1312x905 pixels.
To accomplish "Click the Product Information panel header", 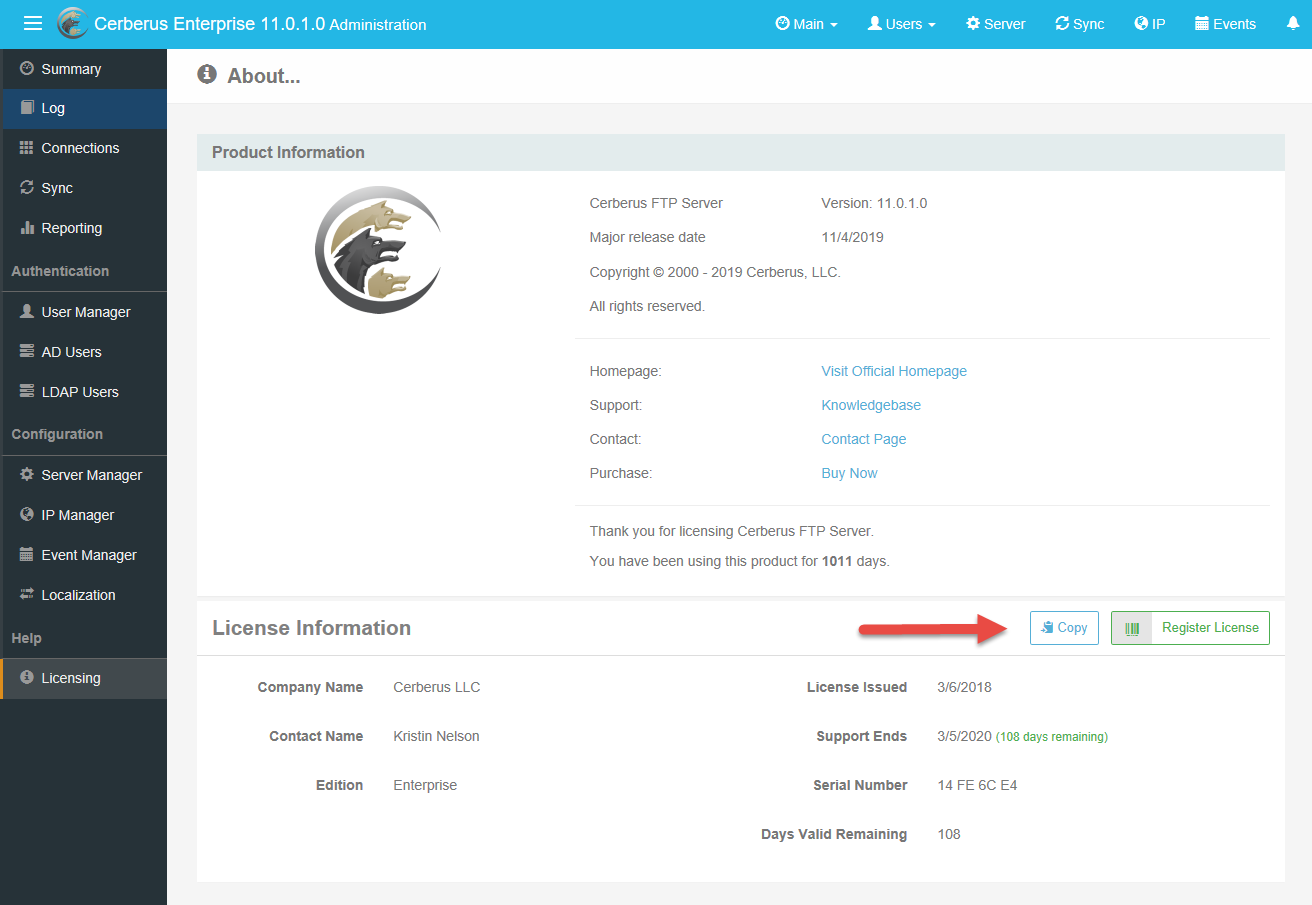I will 741,152.
